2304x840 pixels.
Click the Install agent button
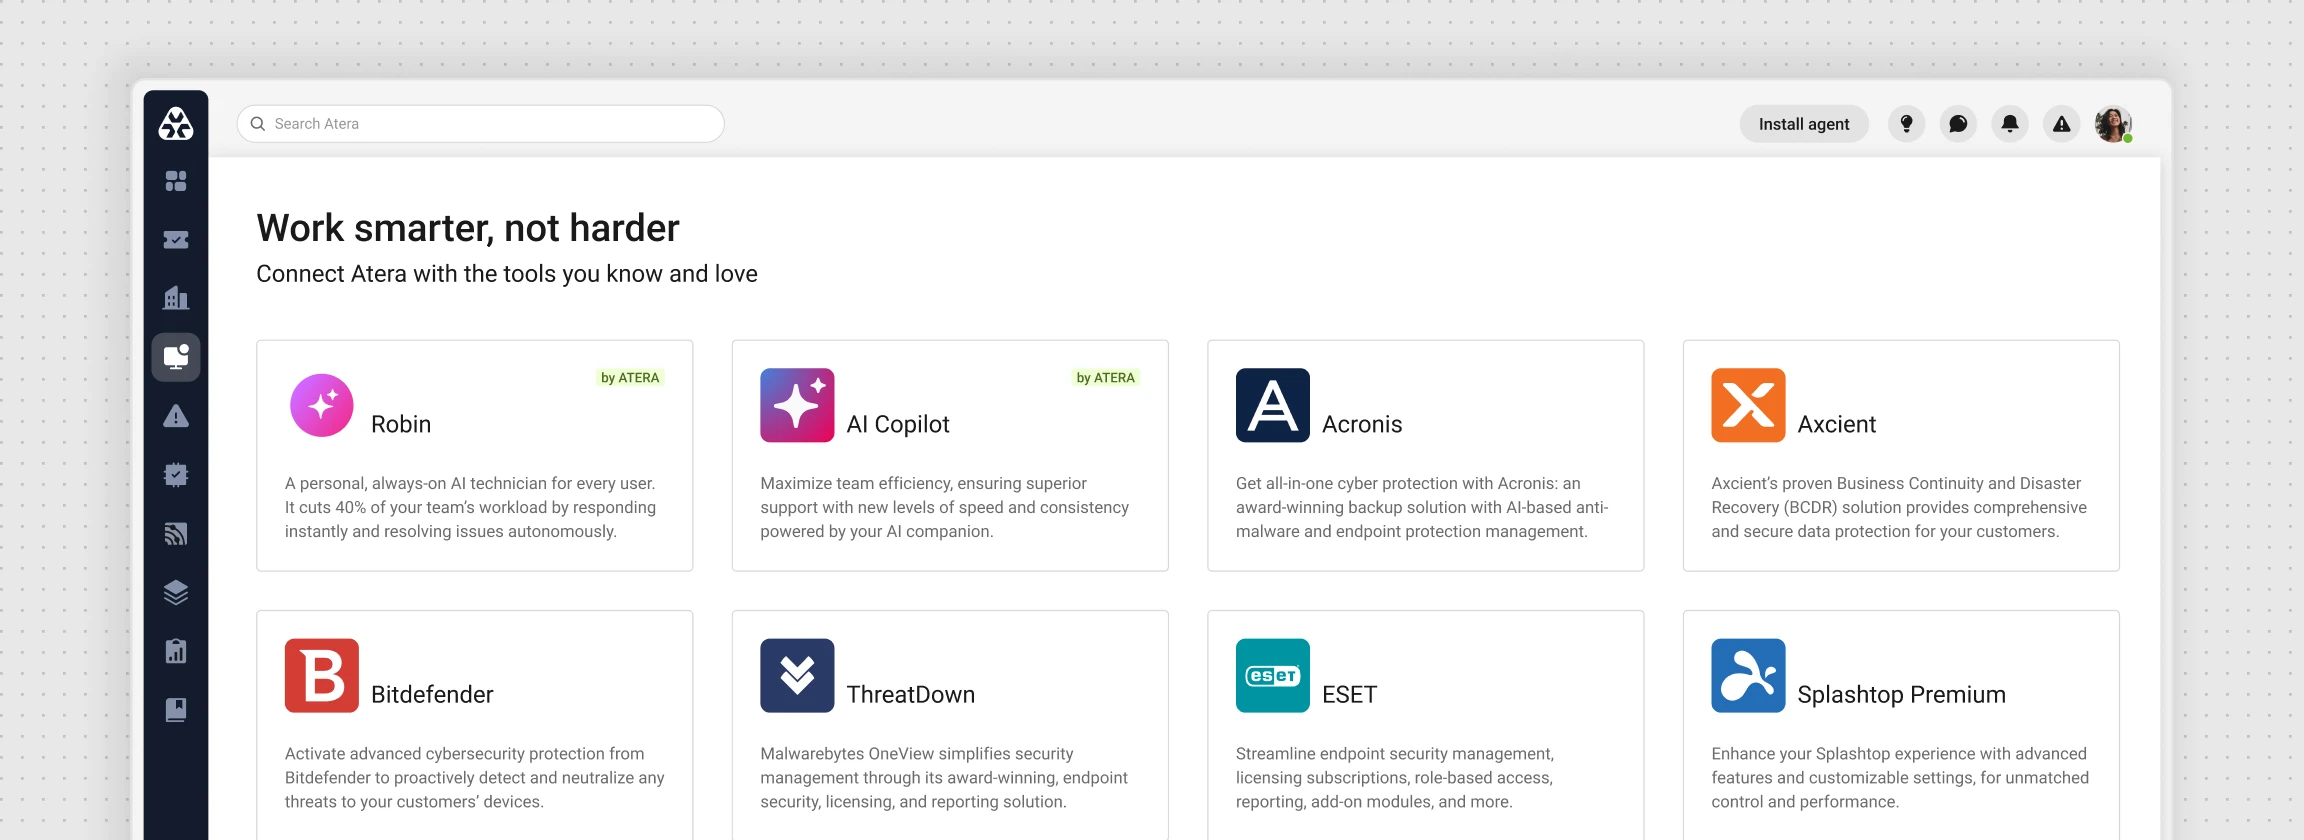click(x=1804, y=124)
